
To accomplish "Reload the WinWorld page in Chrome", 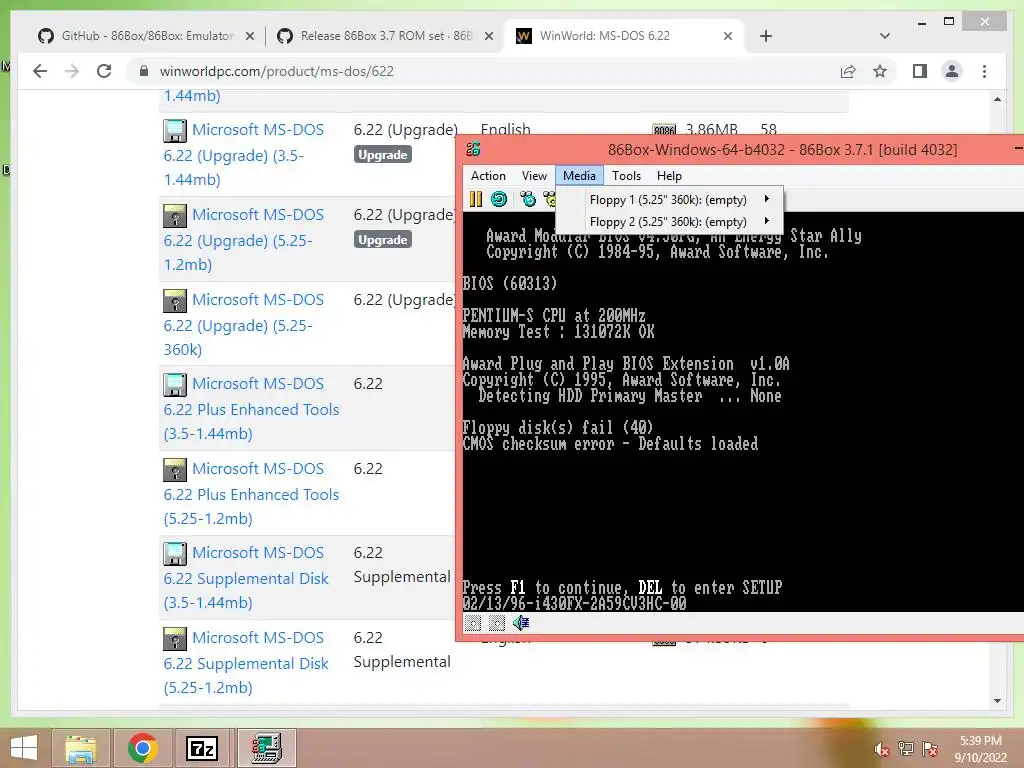I will (x=104, y=71).
